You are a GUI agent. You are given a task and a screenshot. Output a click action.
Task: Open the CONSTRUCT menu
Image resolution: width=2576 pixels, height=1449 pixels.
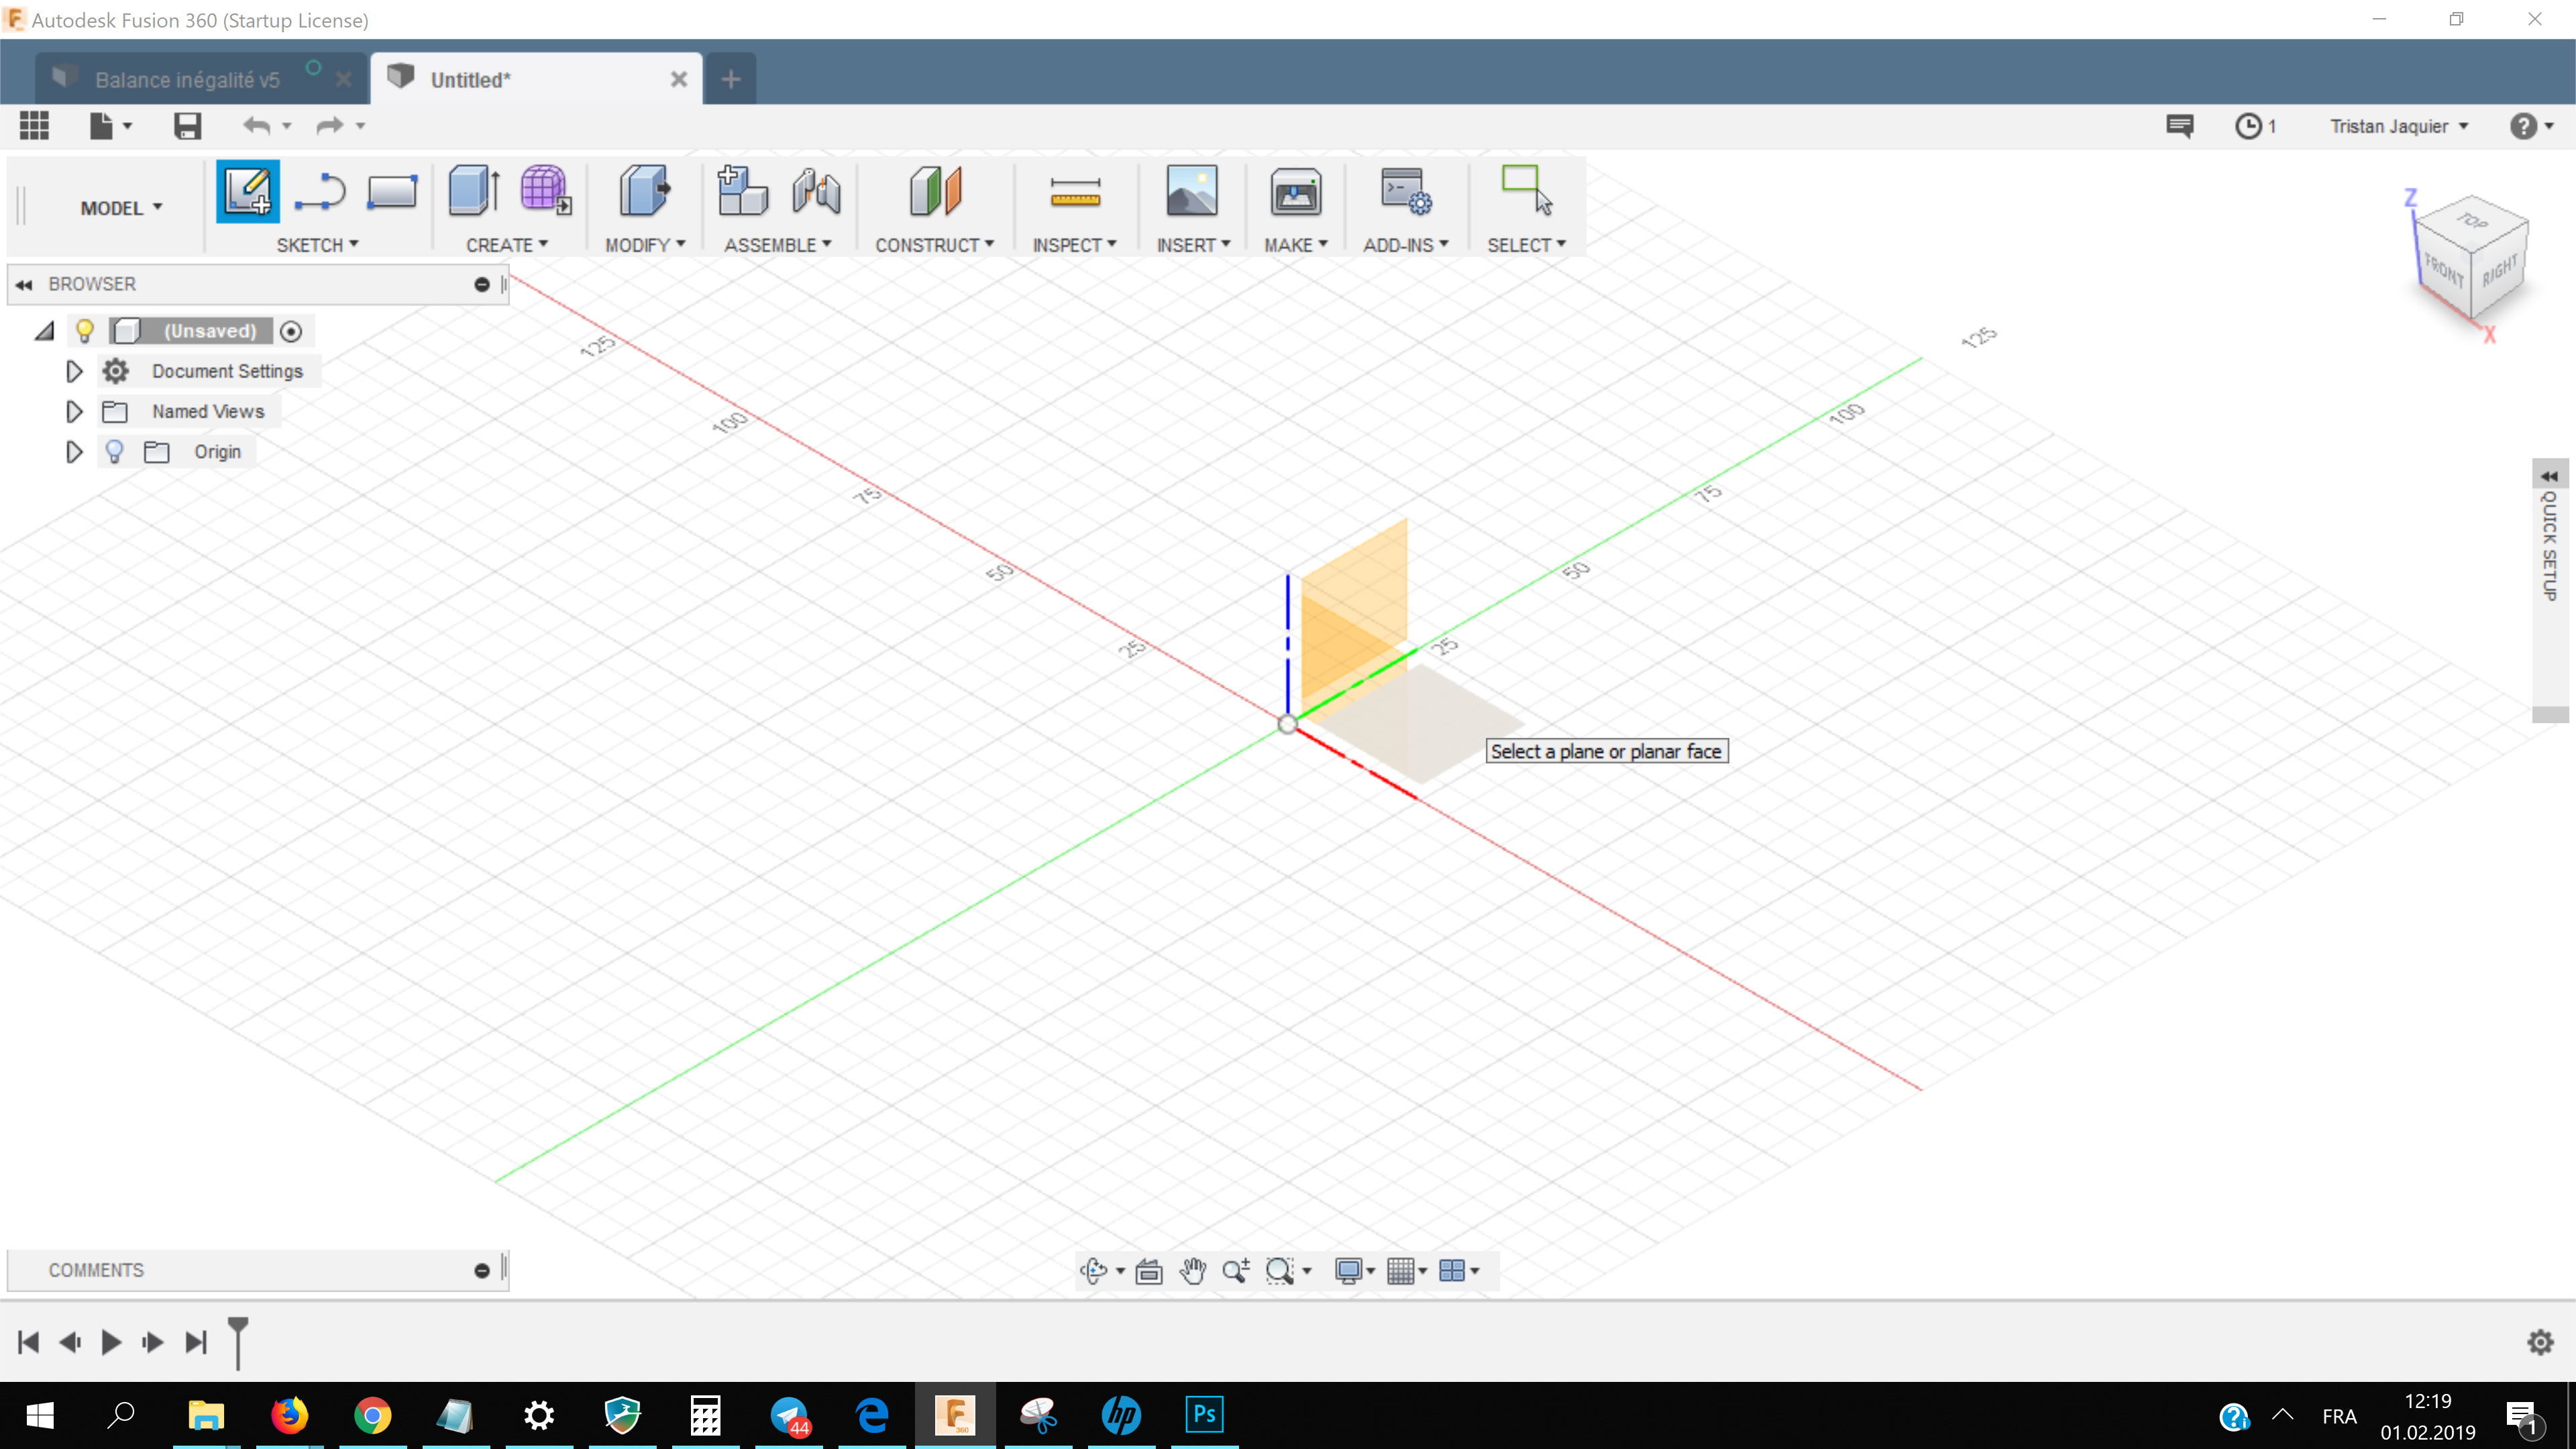coord(934,245)
